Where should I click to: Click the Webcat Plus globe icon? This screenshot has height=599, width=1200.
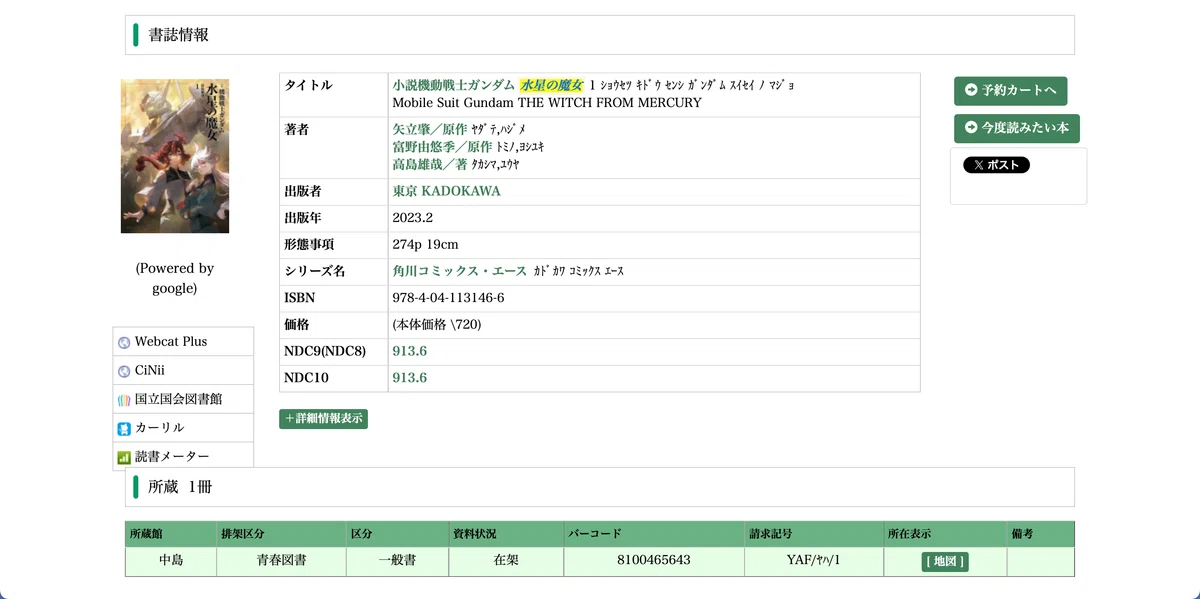124,342
